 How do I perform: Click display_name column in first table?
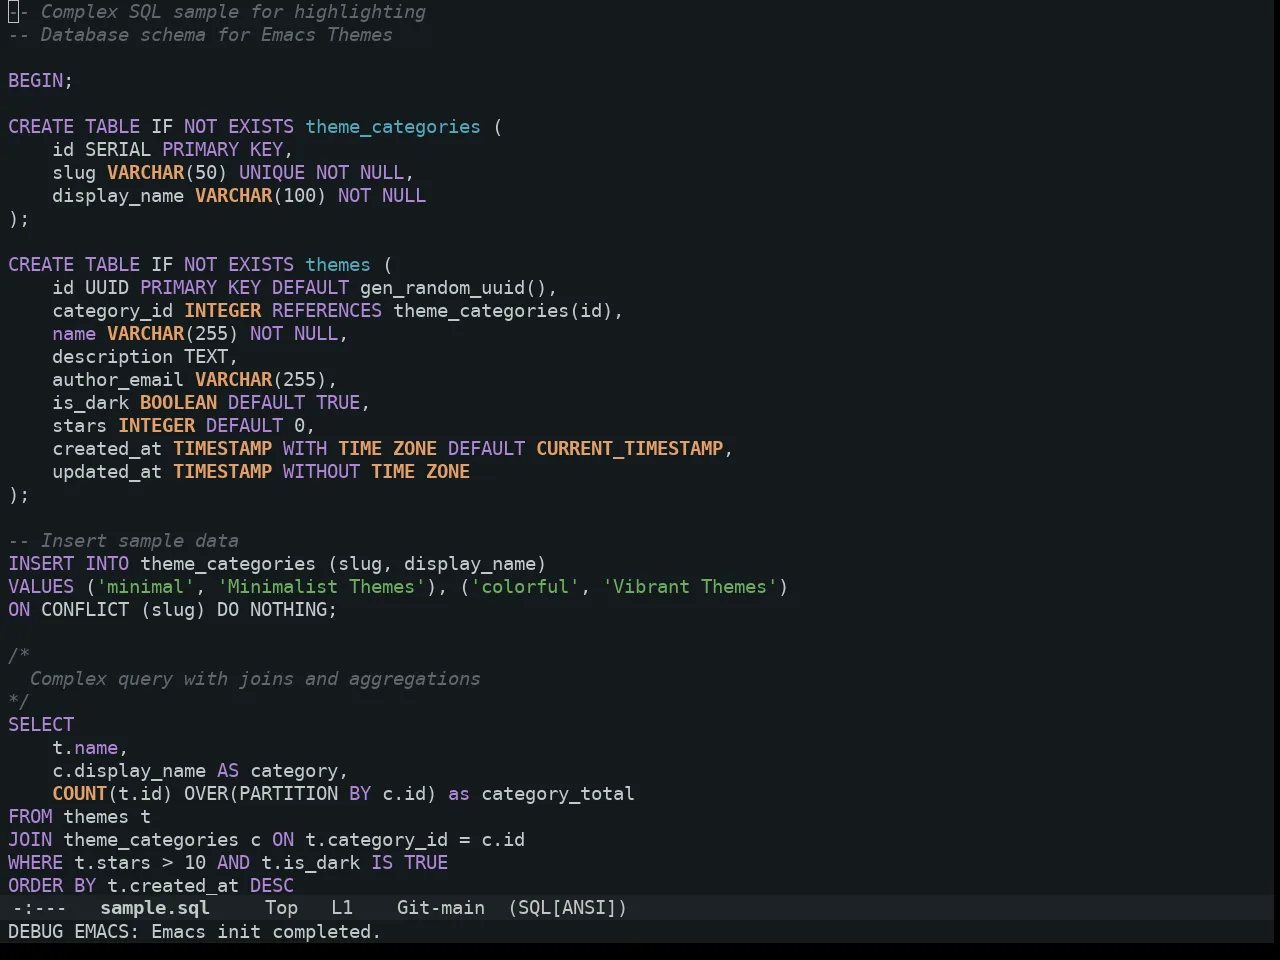(x=118, y=196)
